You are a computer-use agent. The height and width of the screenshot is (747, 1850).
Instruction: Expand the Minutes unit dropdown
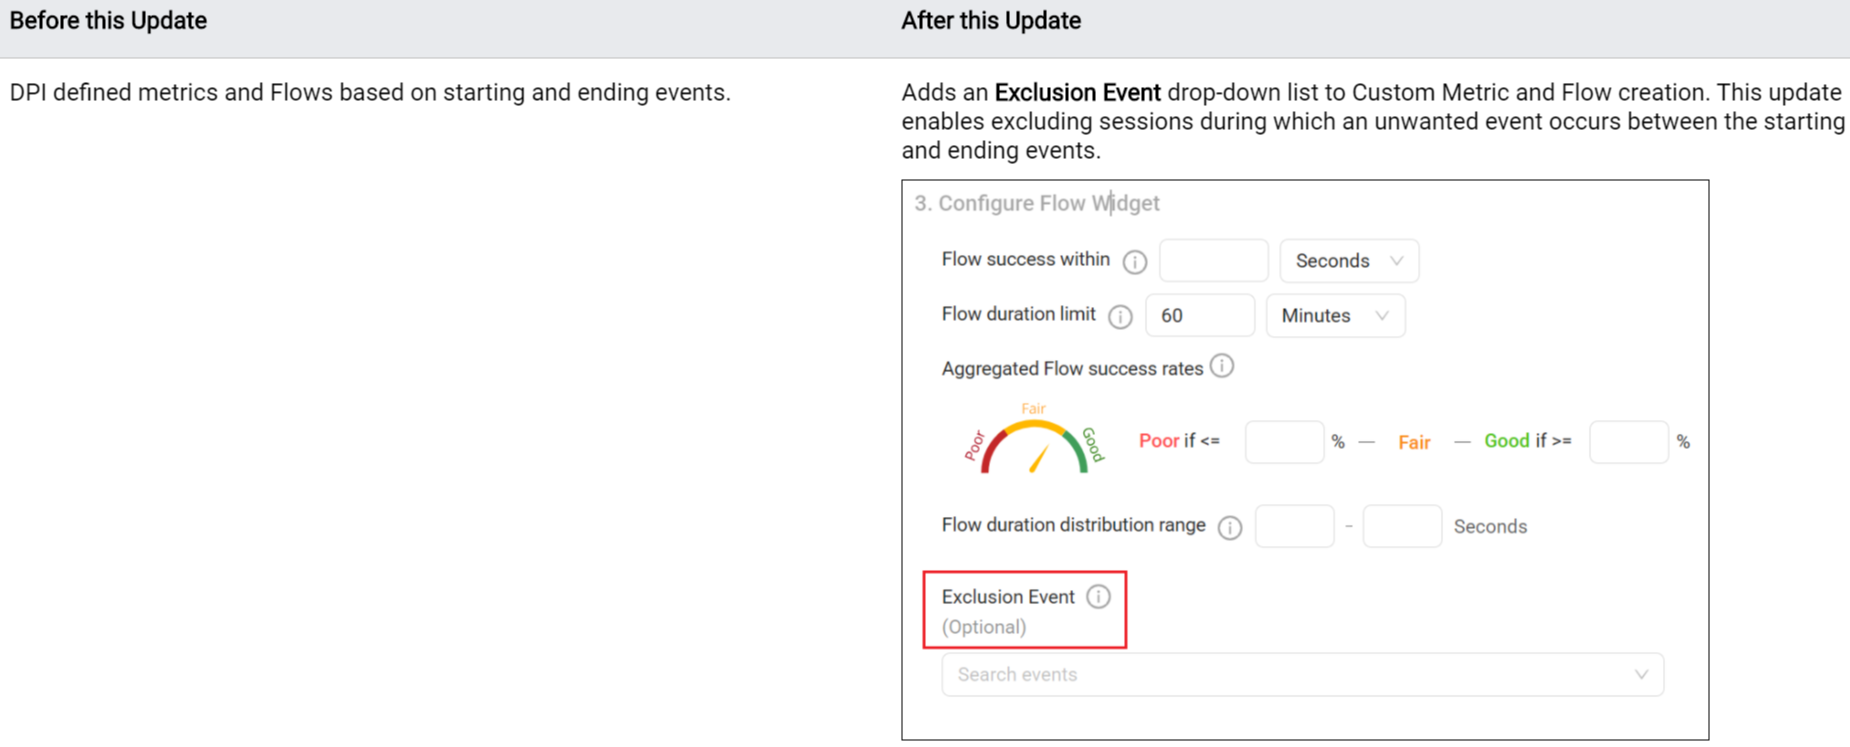pyautogui.click(x=1335, y=316)
